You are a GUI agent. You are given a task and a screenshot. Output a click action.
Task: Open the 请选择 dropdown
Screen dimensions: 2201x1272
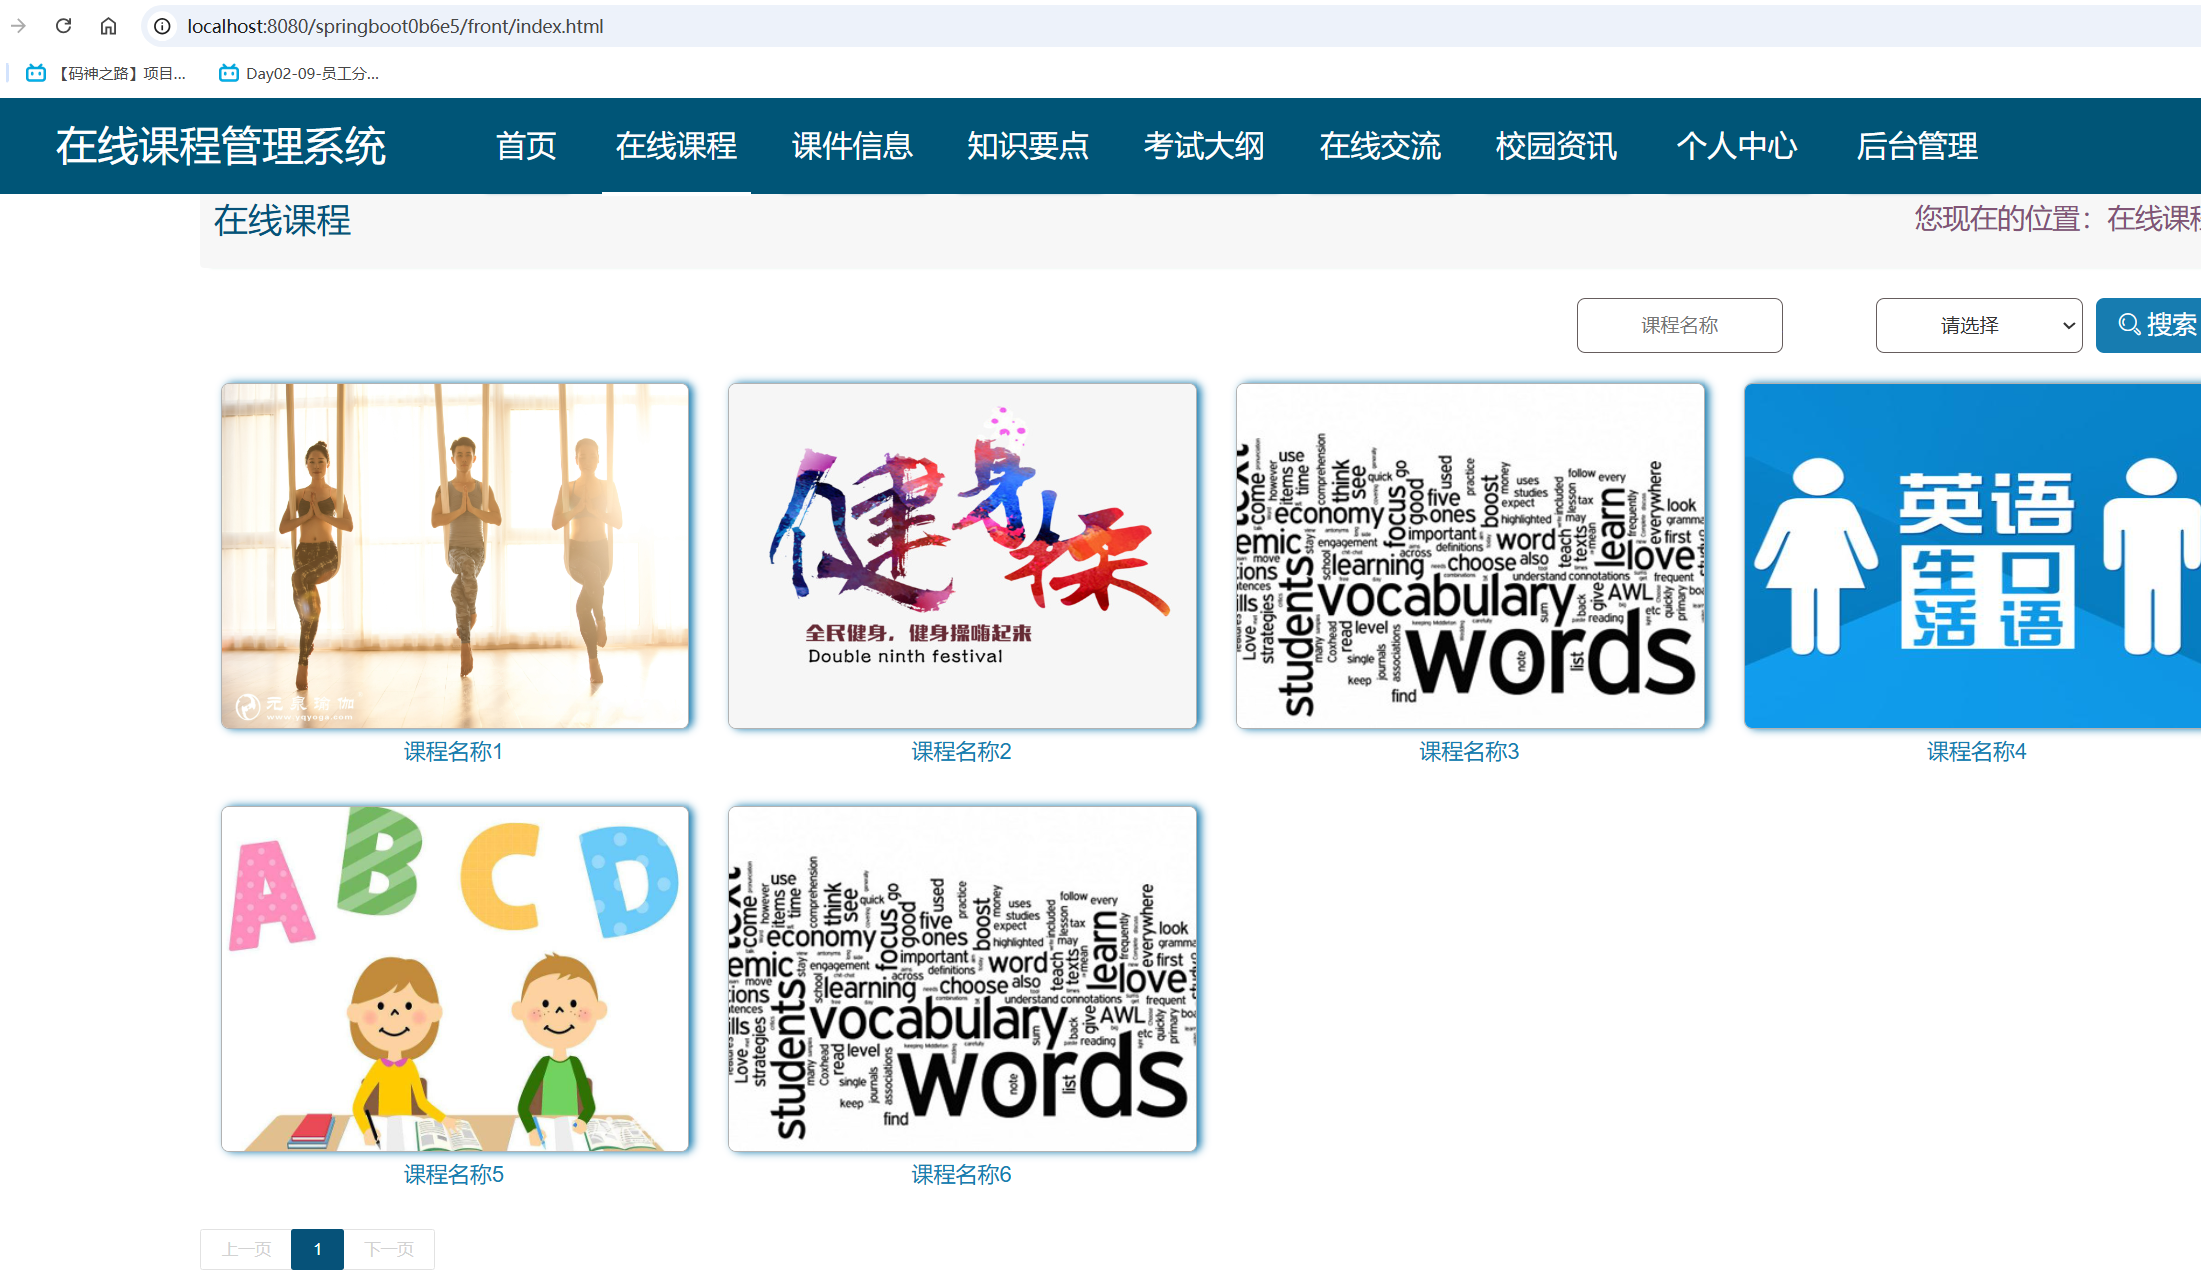(1979, 325)
